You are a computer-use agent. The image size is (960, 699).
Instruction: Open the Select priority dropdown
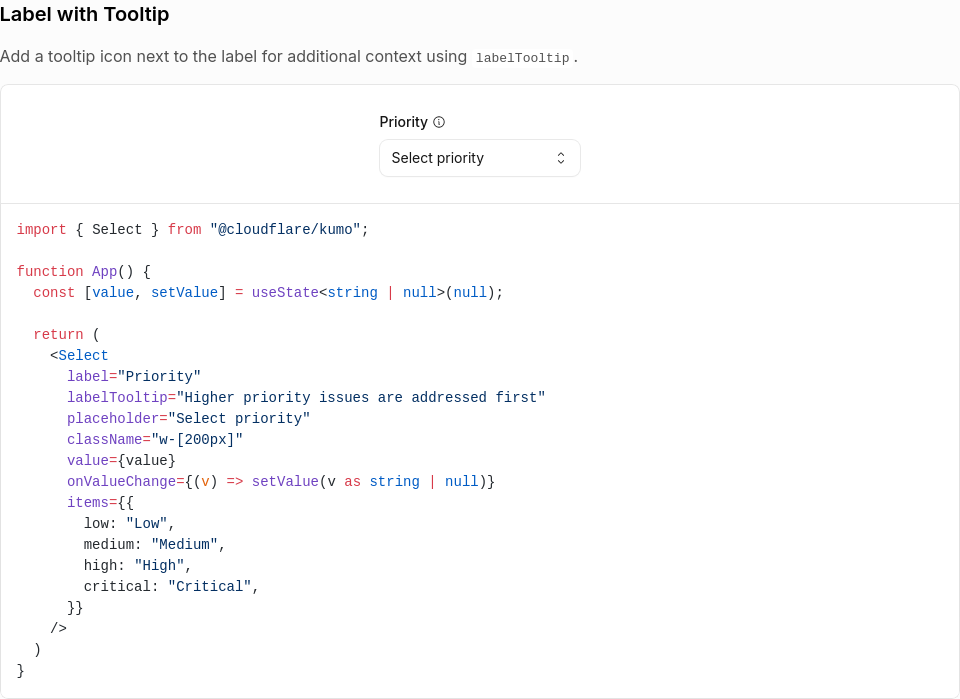click(x=480, y=158)
